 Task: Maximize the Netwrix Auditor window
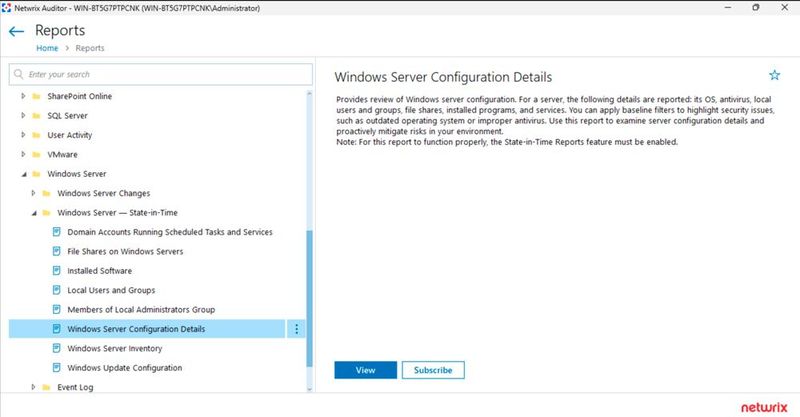tap(756, 7)
